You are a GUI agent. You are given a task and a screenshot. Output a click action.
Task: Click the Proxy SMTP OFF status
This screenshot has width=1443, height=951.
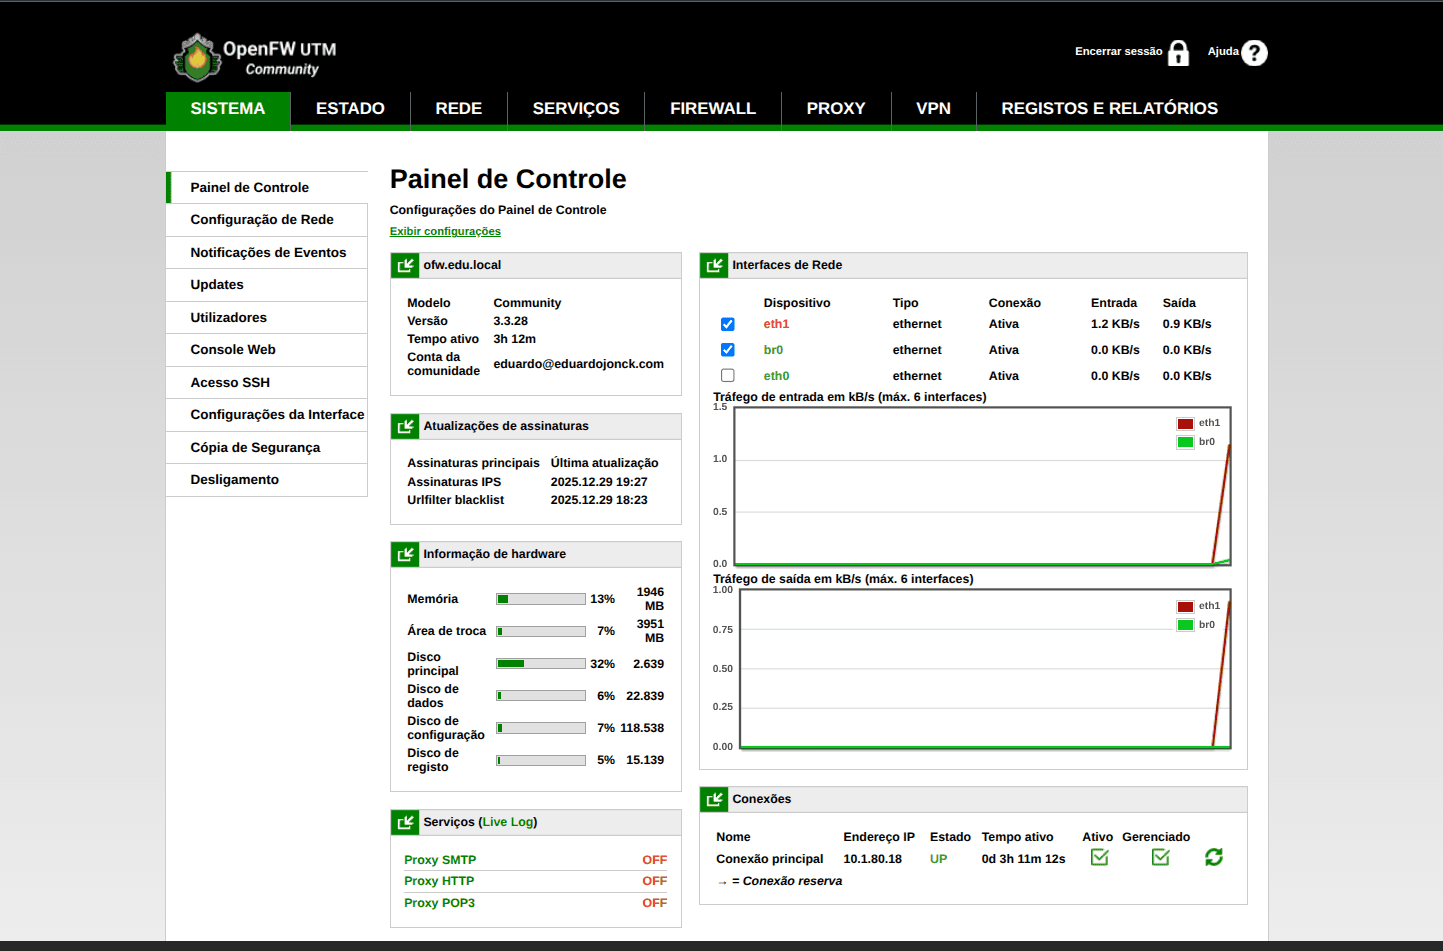tap(654, 860)
